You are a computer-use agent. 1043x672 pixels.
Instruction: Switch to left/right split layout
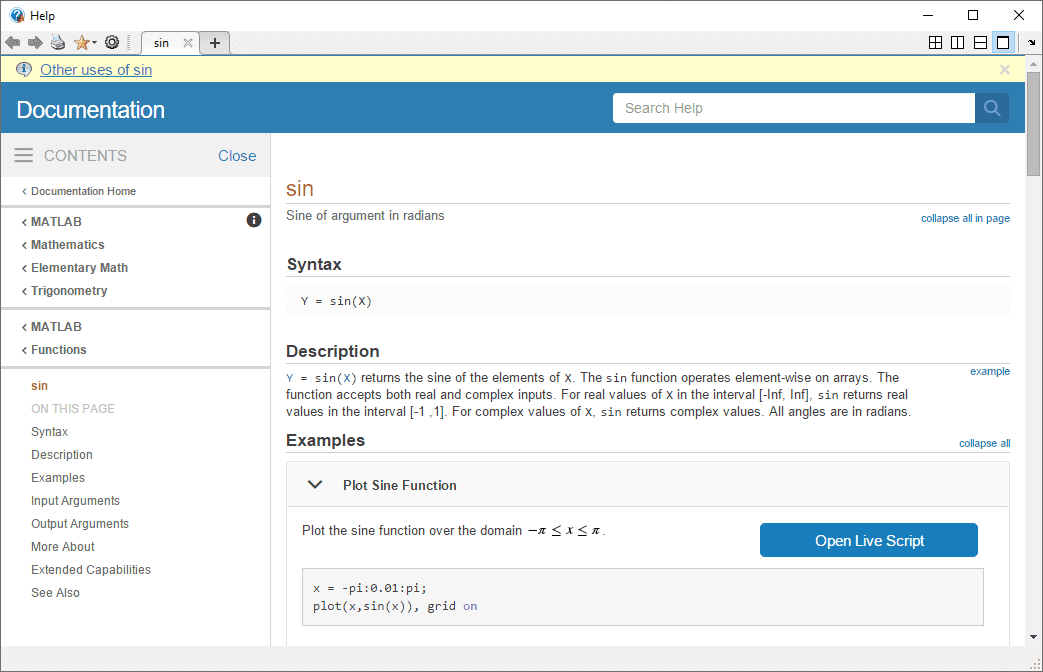pos(958,43)
